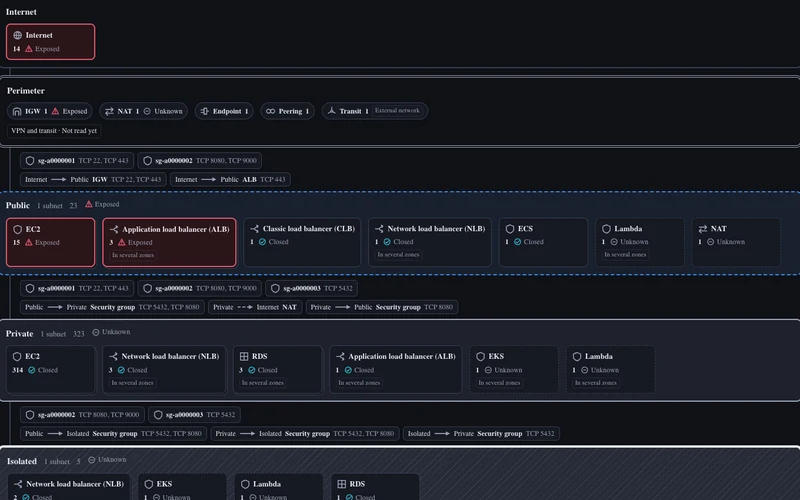
Task: Click the Private to Internet NAT route chip
Action: pos(255,307)
